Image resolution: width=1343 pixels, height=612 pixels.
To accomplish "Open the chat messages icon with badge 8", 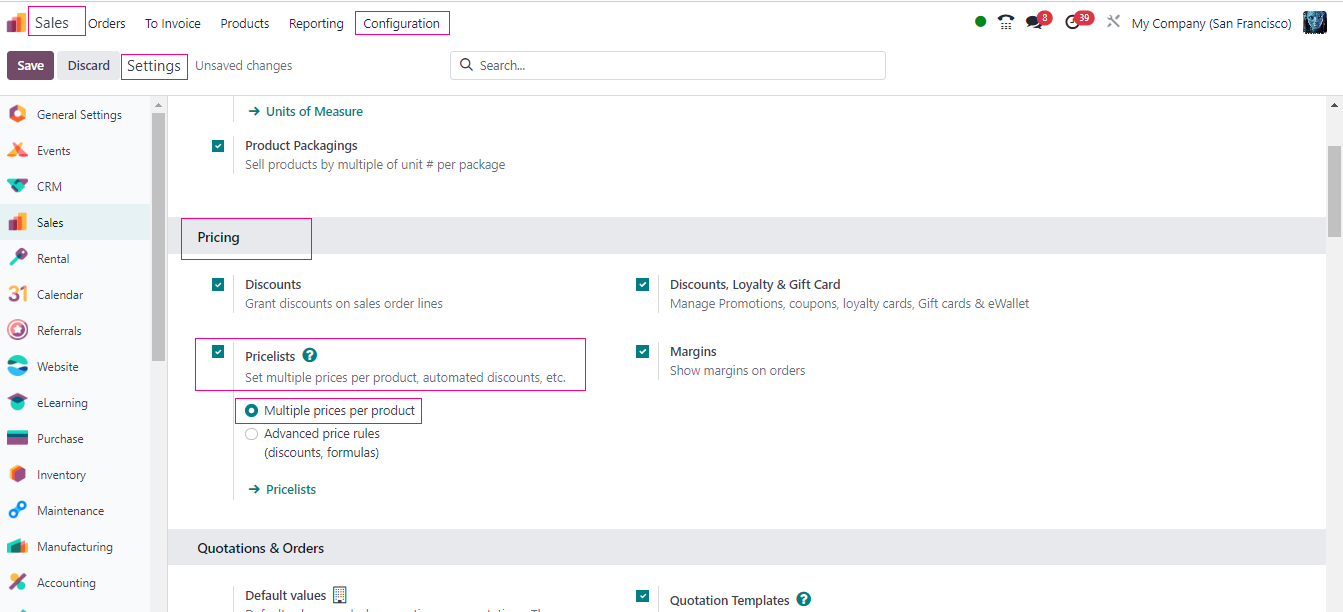I will [1034, 22].
